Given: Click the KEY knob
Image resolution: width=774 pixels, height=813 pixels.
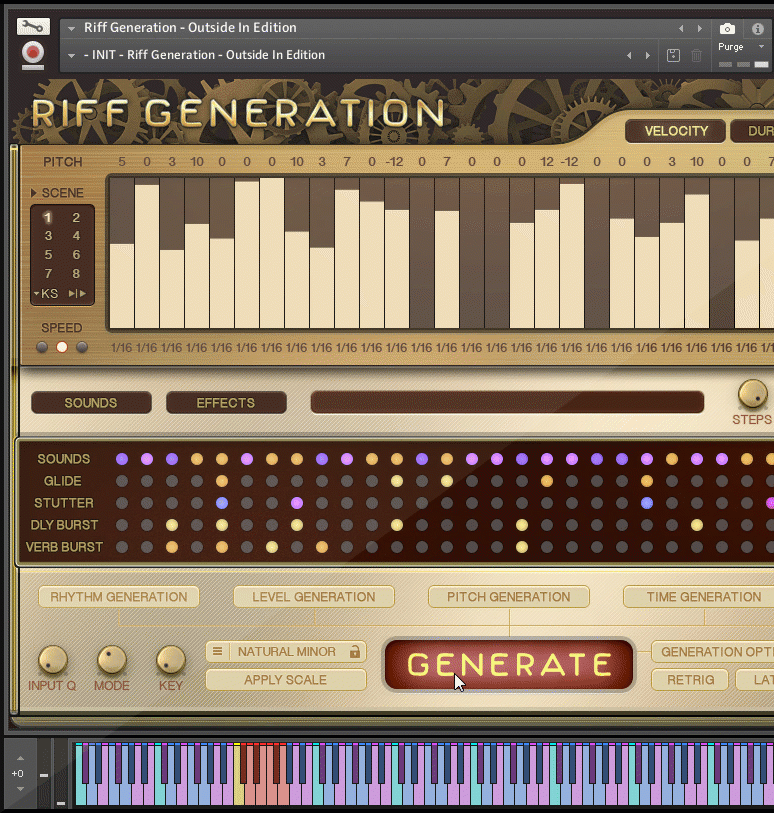Looking at the screenshot, I should coord(171,660).
